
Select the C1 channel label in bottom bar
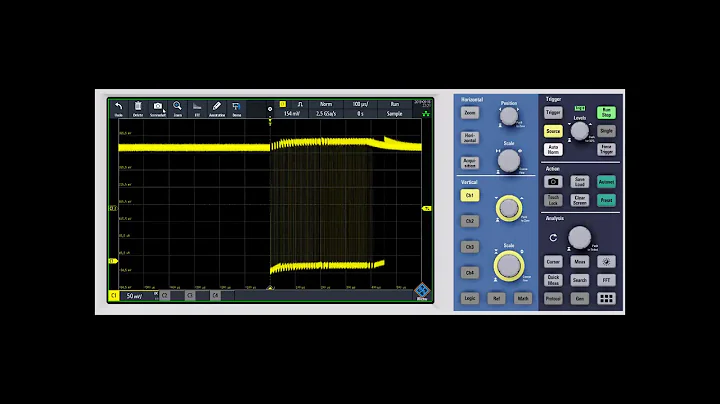[114, 296]
